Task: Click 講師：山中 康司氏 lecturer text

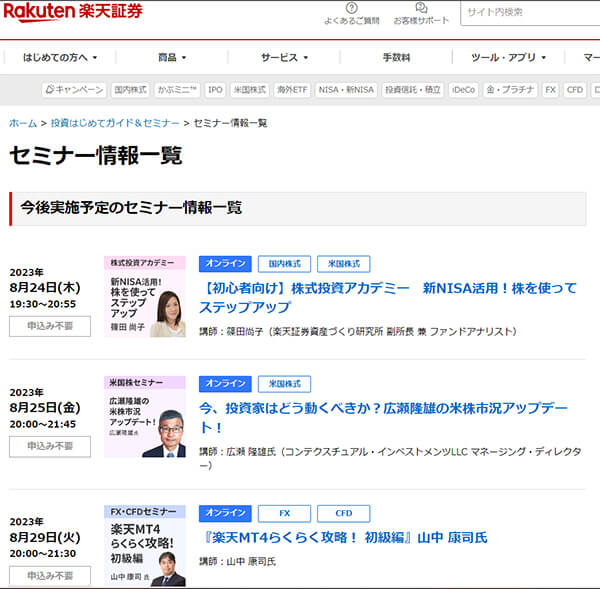Action: (237, 561)
